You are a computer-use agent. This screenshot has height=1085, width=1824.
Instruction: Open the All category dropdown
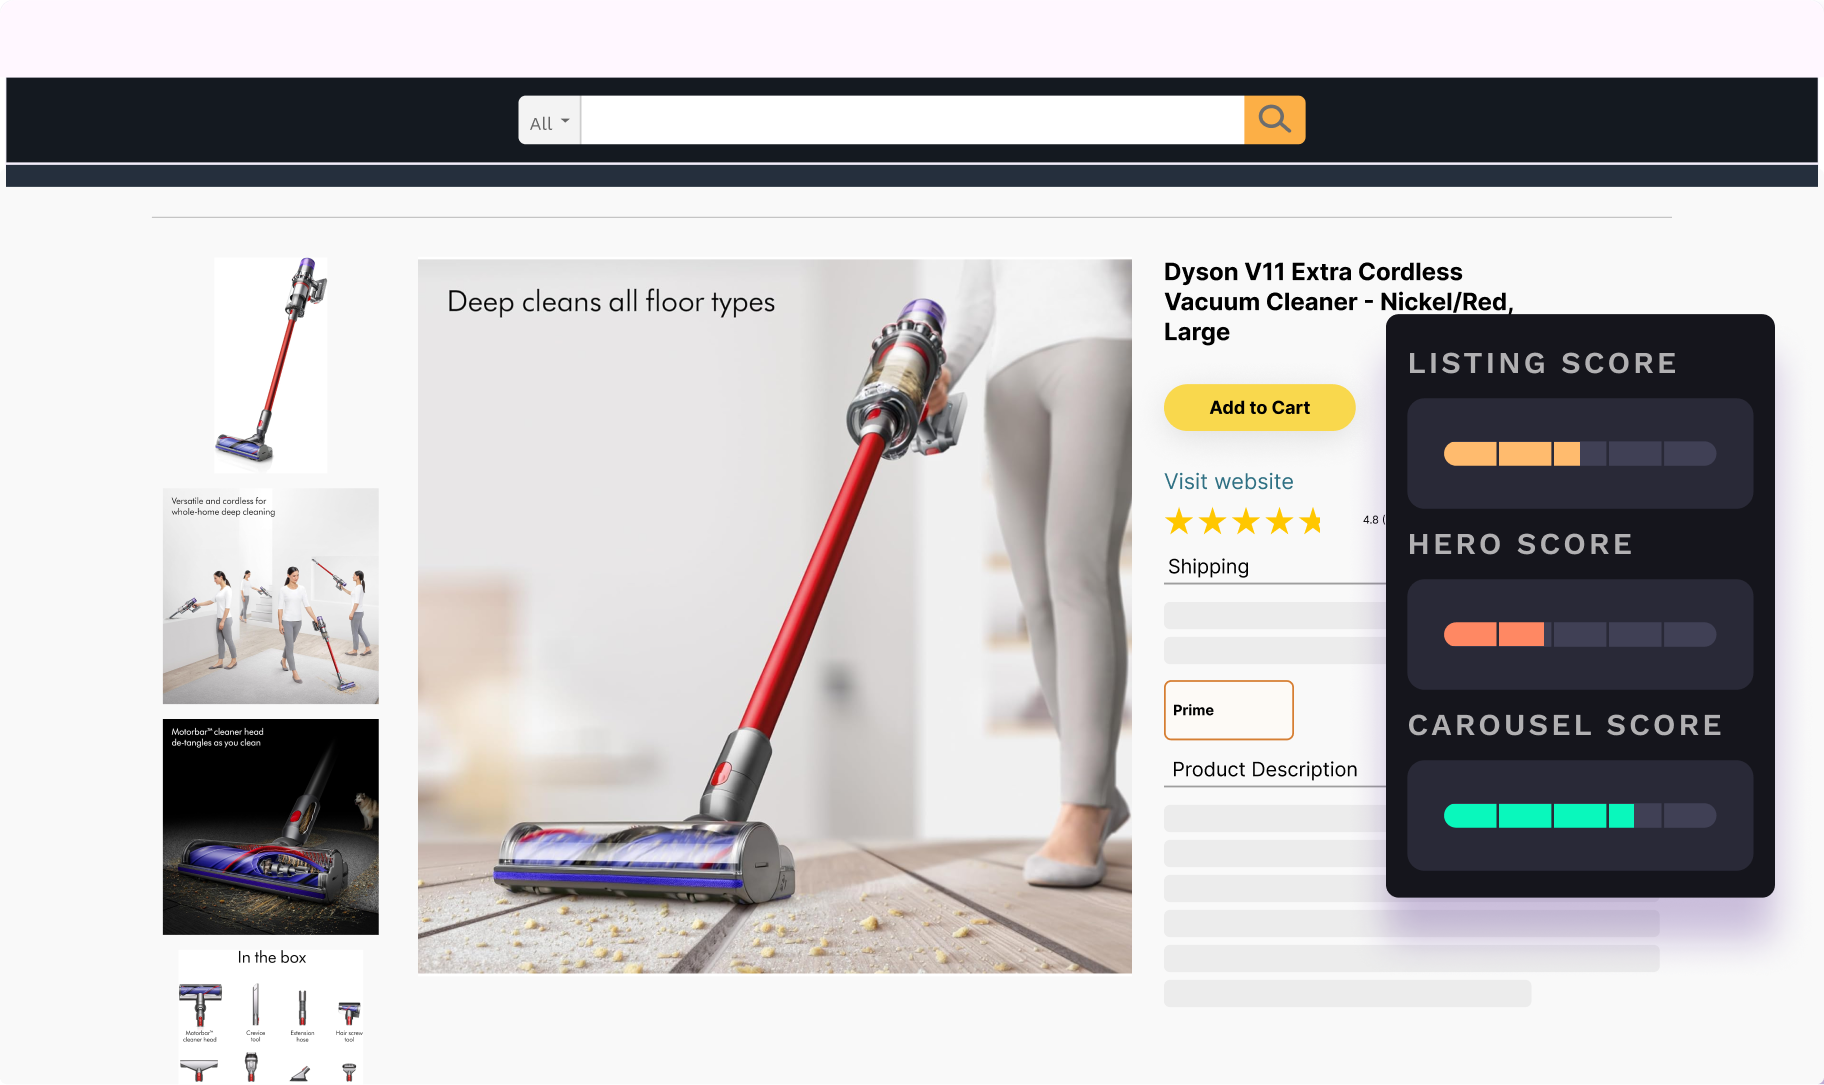tap(550, 120)
